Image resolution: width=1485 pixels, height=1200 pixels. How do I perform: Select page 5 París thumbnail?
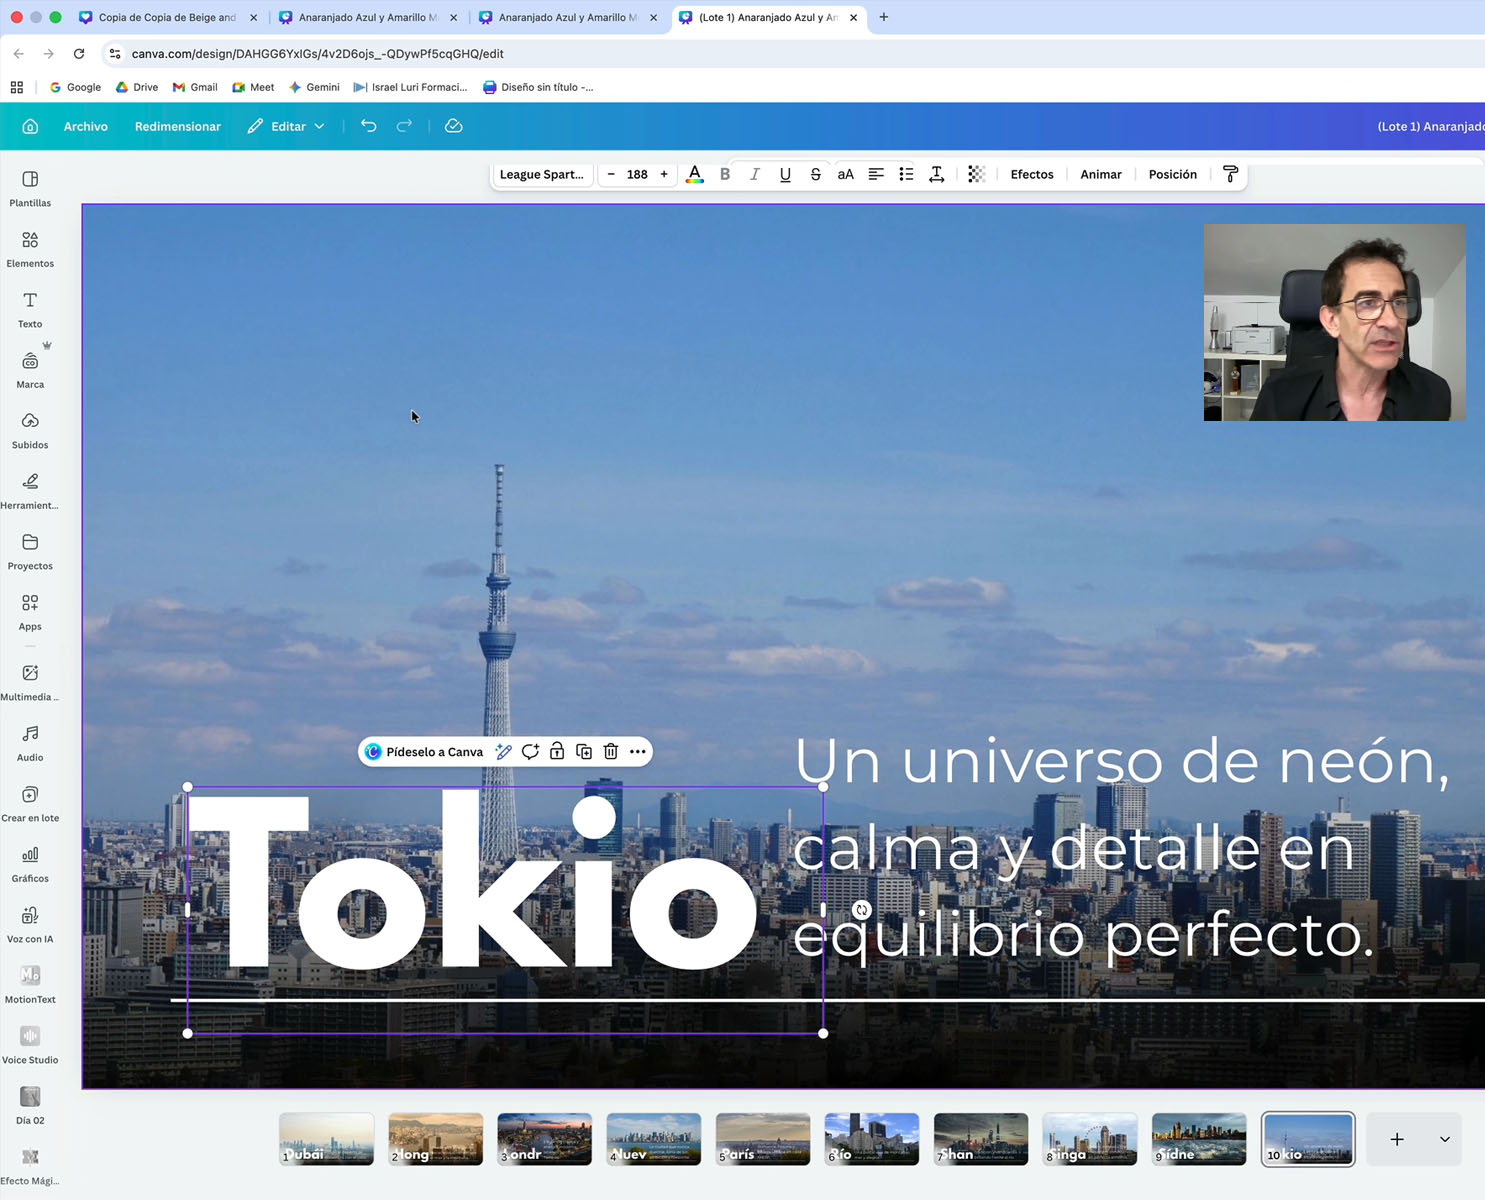(x=763, y=1139)
